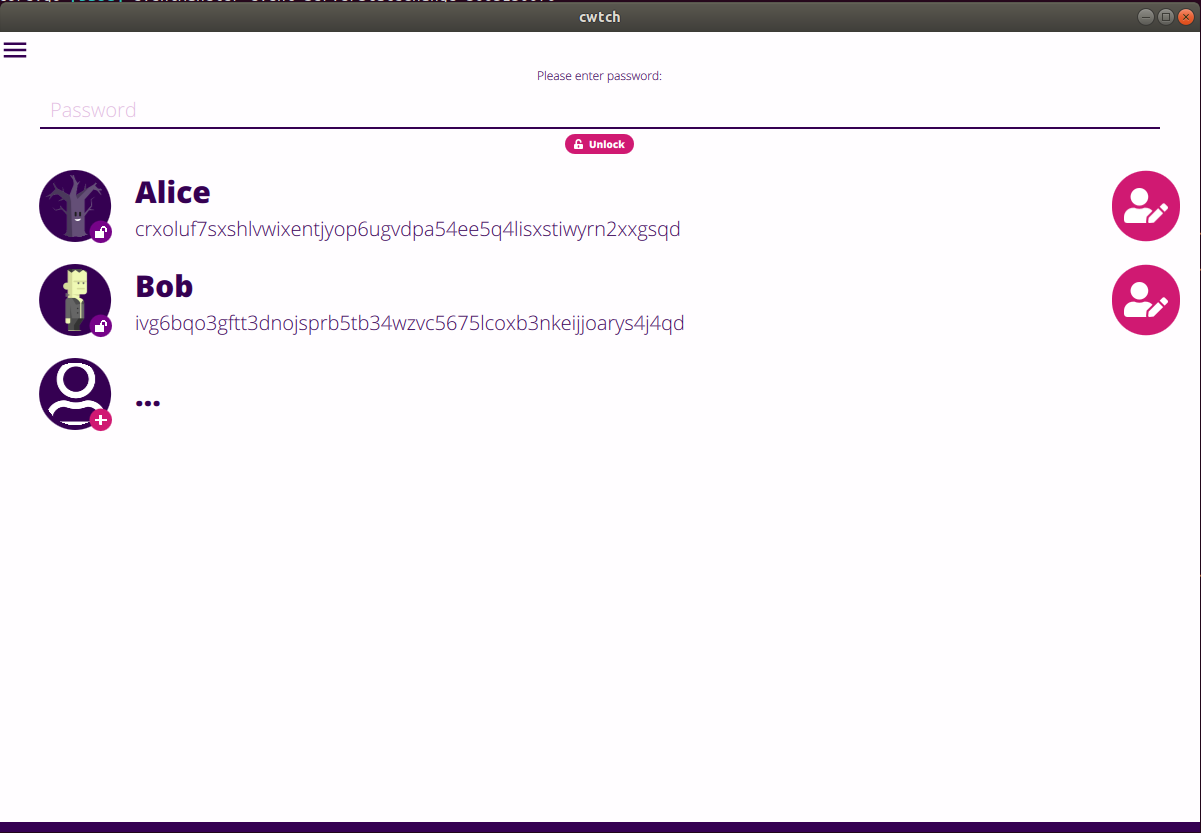The width and height of the screenshot is (1201, 833).
Task: Minimize the cwtch window
Action: pos(1146,17)
